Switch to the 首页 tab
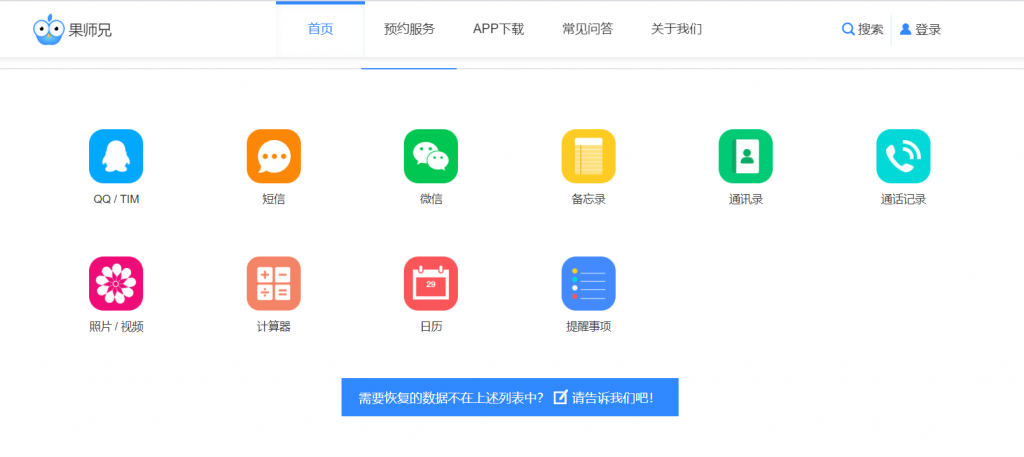1024x457 pixels. coord(321,29)
